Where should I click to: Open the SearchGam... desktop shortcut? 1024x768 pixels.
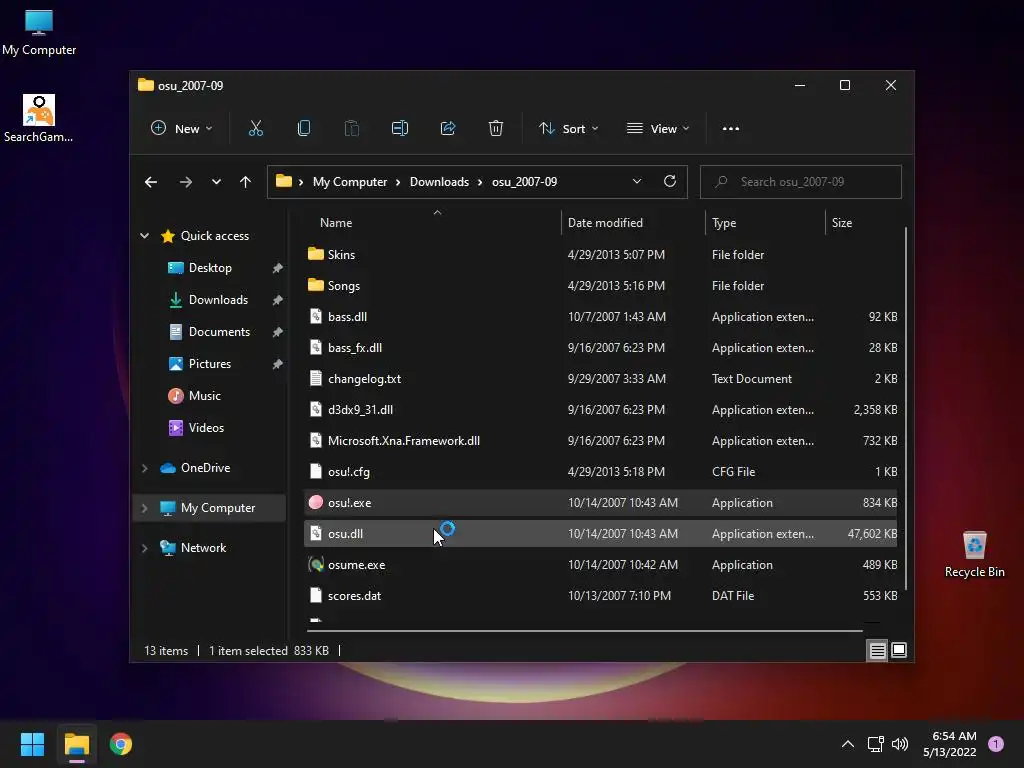pyautogui.click(x=39, y=118)
